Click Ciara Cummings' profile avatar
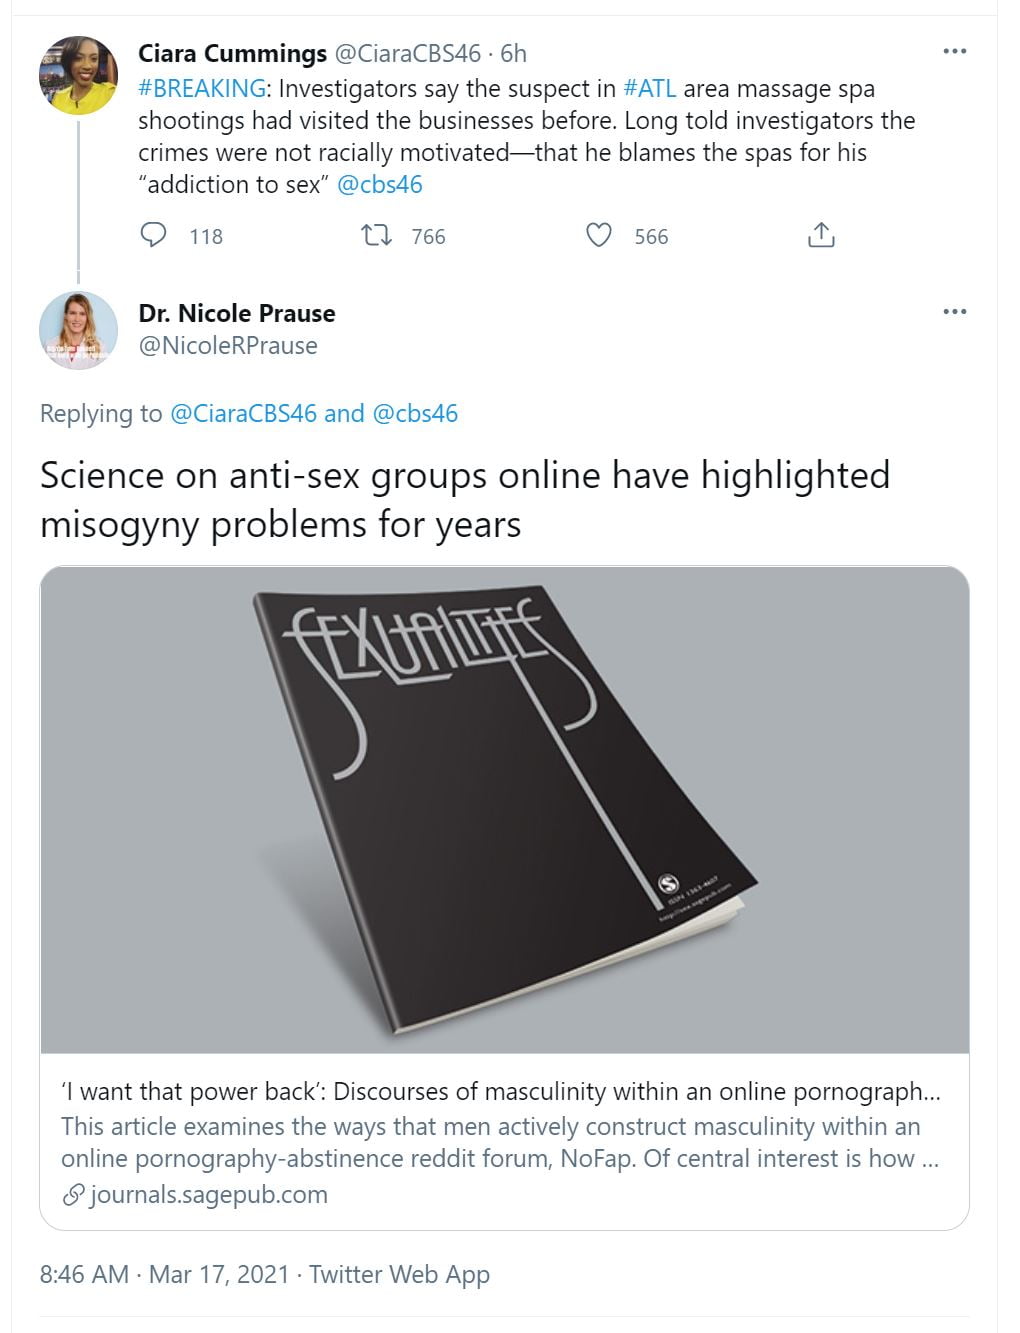Screen dimensions: 1020x1333 [x=78, y=75]
